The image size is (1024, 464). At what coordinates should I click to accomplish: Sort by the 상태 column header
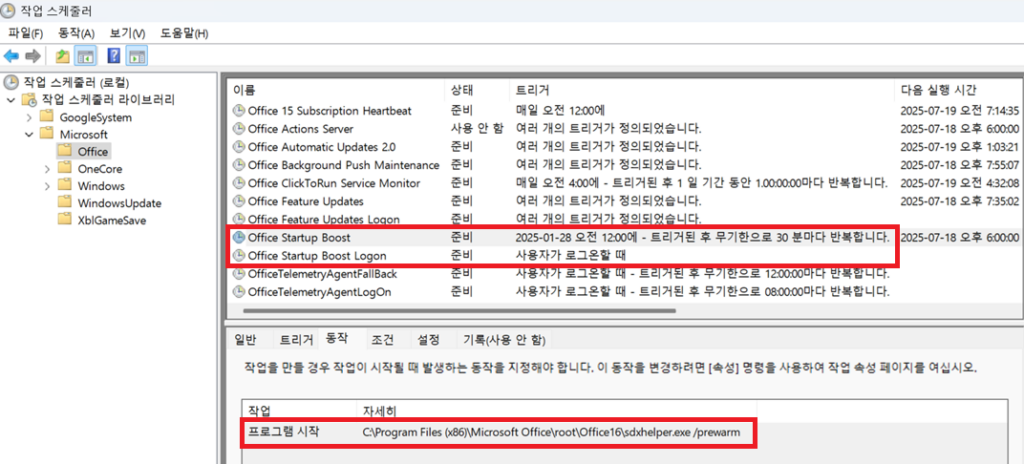tap(477, 90)
